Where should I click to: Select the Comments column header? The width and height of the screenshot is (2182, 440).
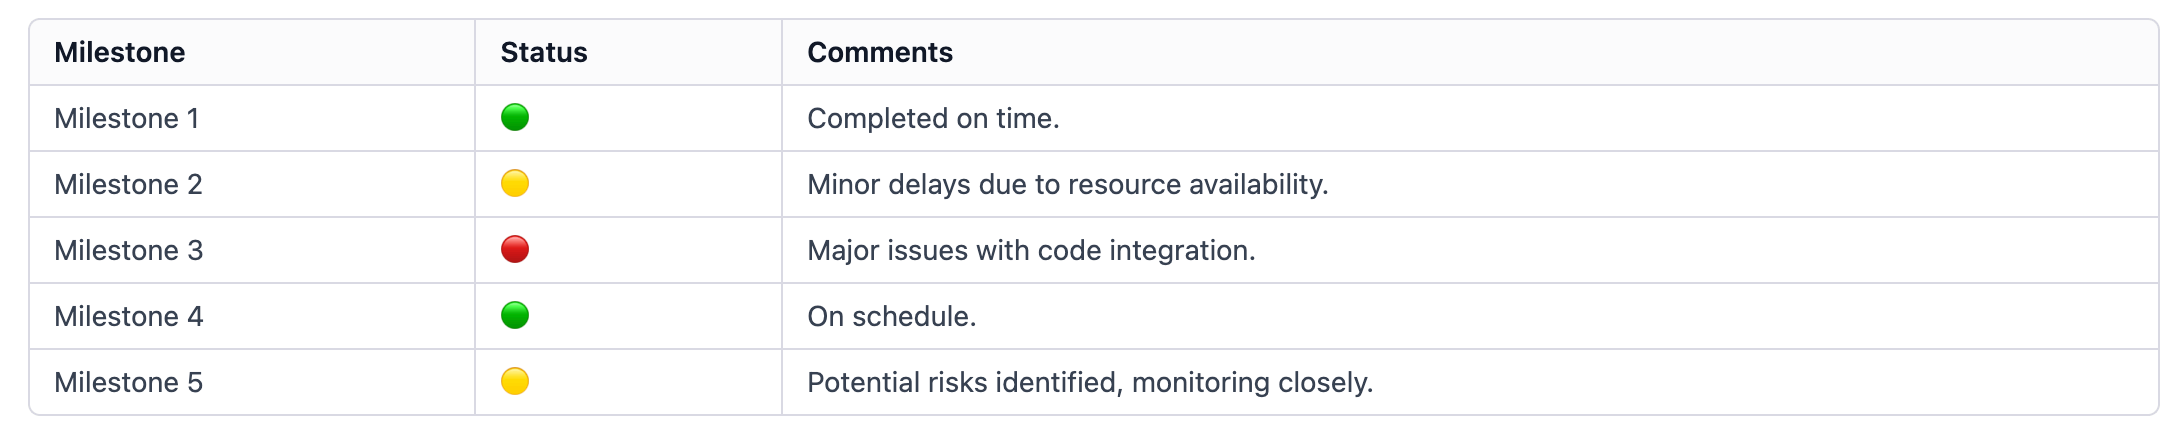tap(880, 52)
